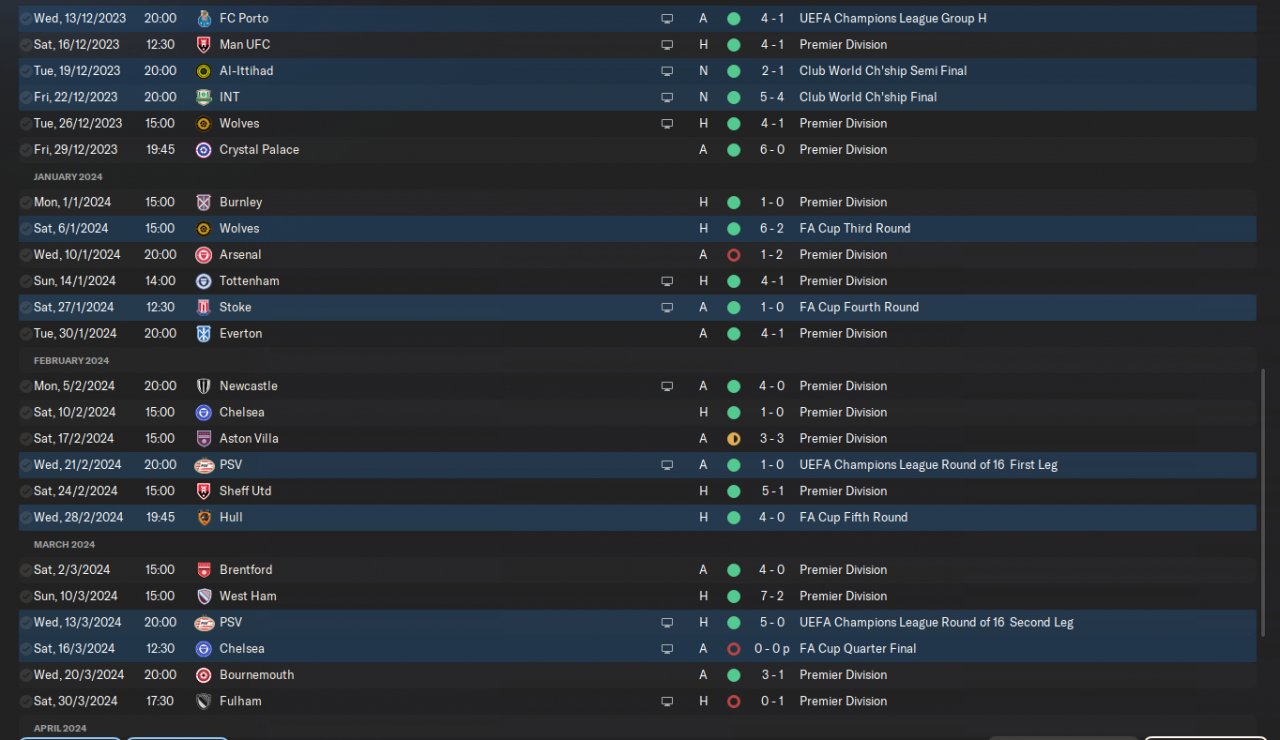This screenshot has height=740, width=1280.
Task: Click the Newcastle club badge
Action: 203,386
